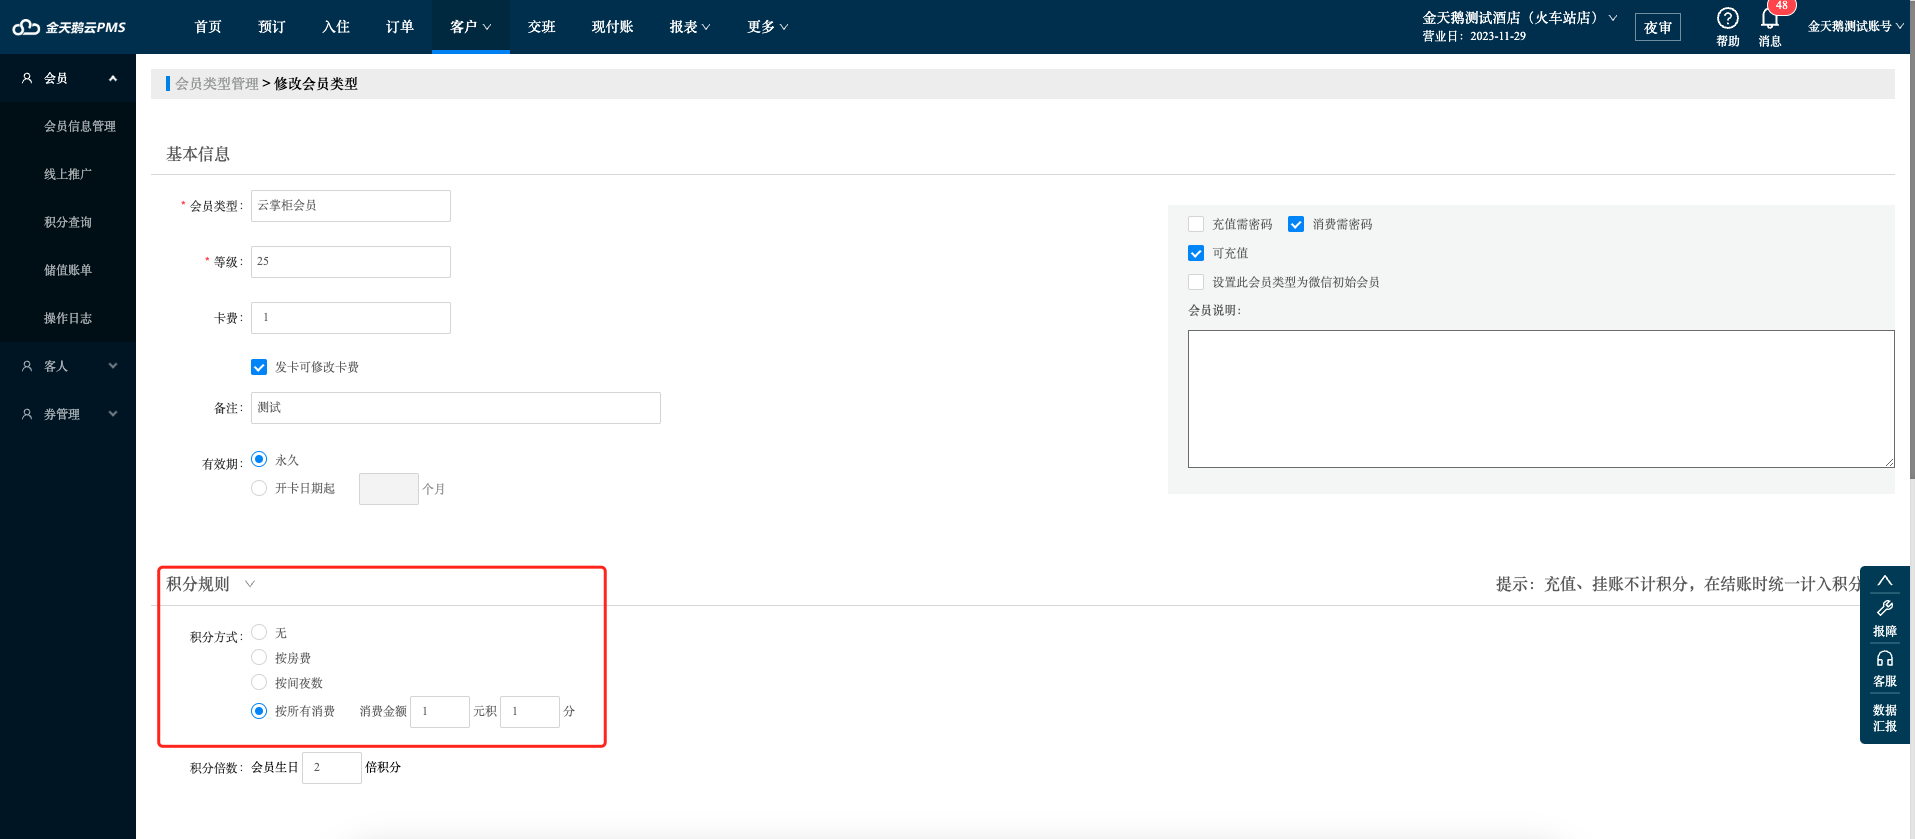1915x839 pixels.
Task: Open the 数据汇报 side button
Action: [1884, 718]
